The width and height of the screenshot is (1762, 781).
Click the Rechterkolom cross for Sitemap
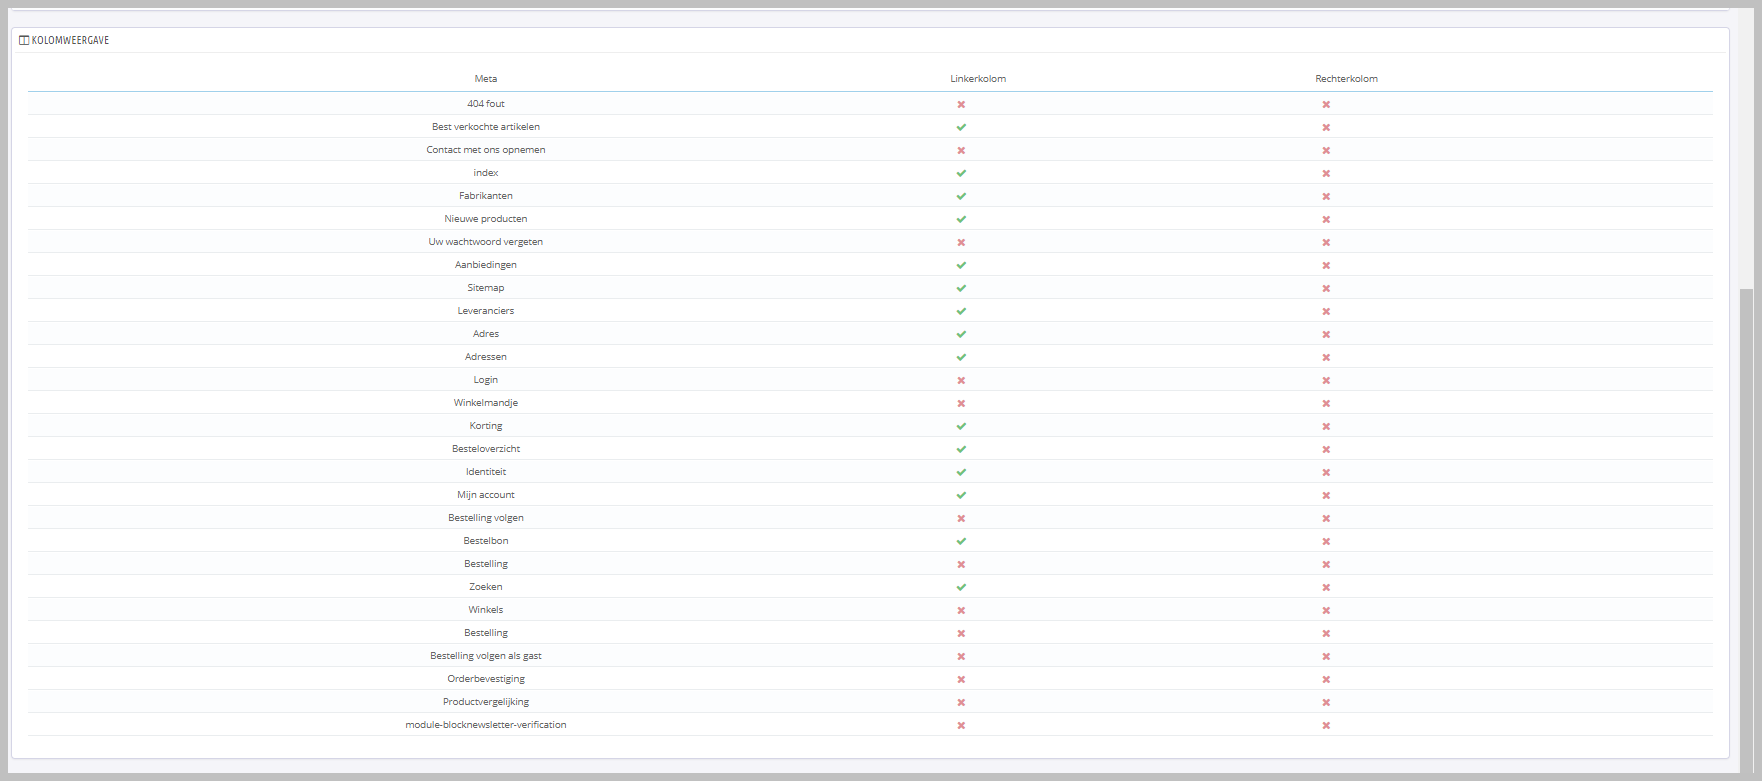(1326, 288)
